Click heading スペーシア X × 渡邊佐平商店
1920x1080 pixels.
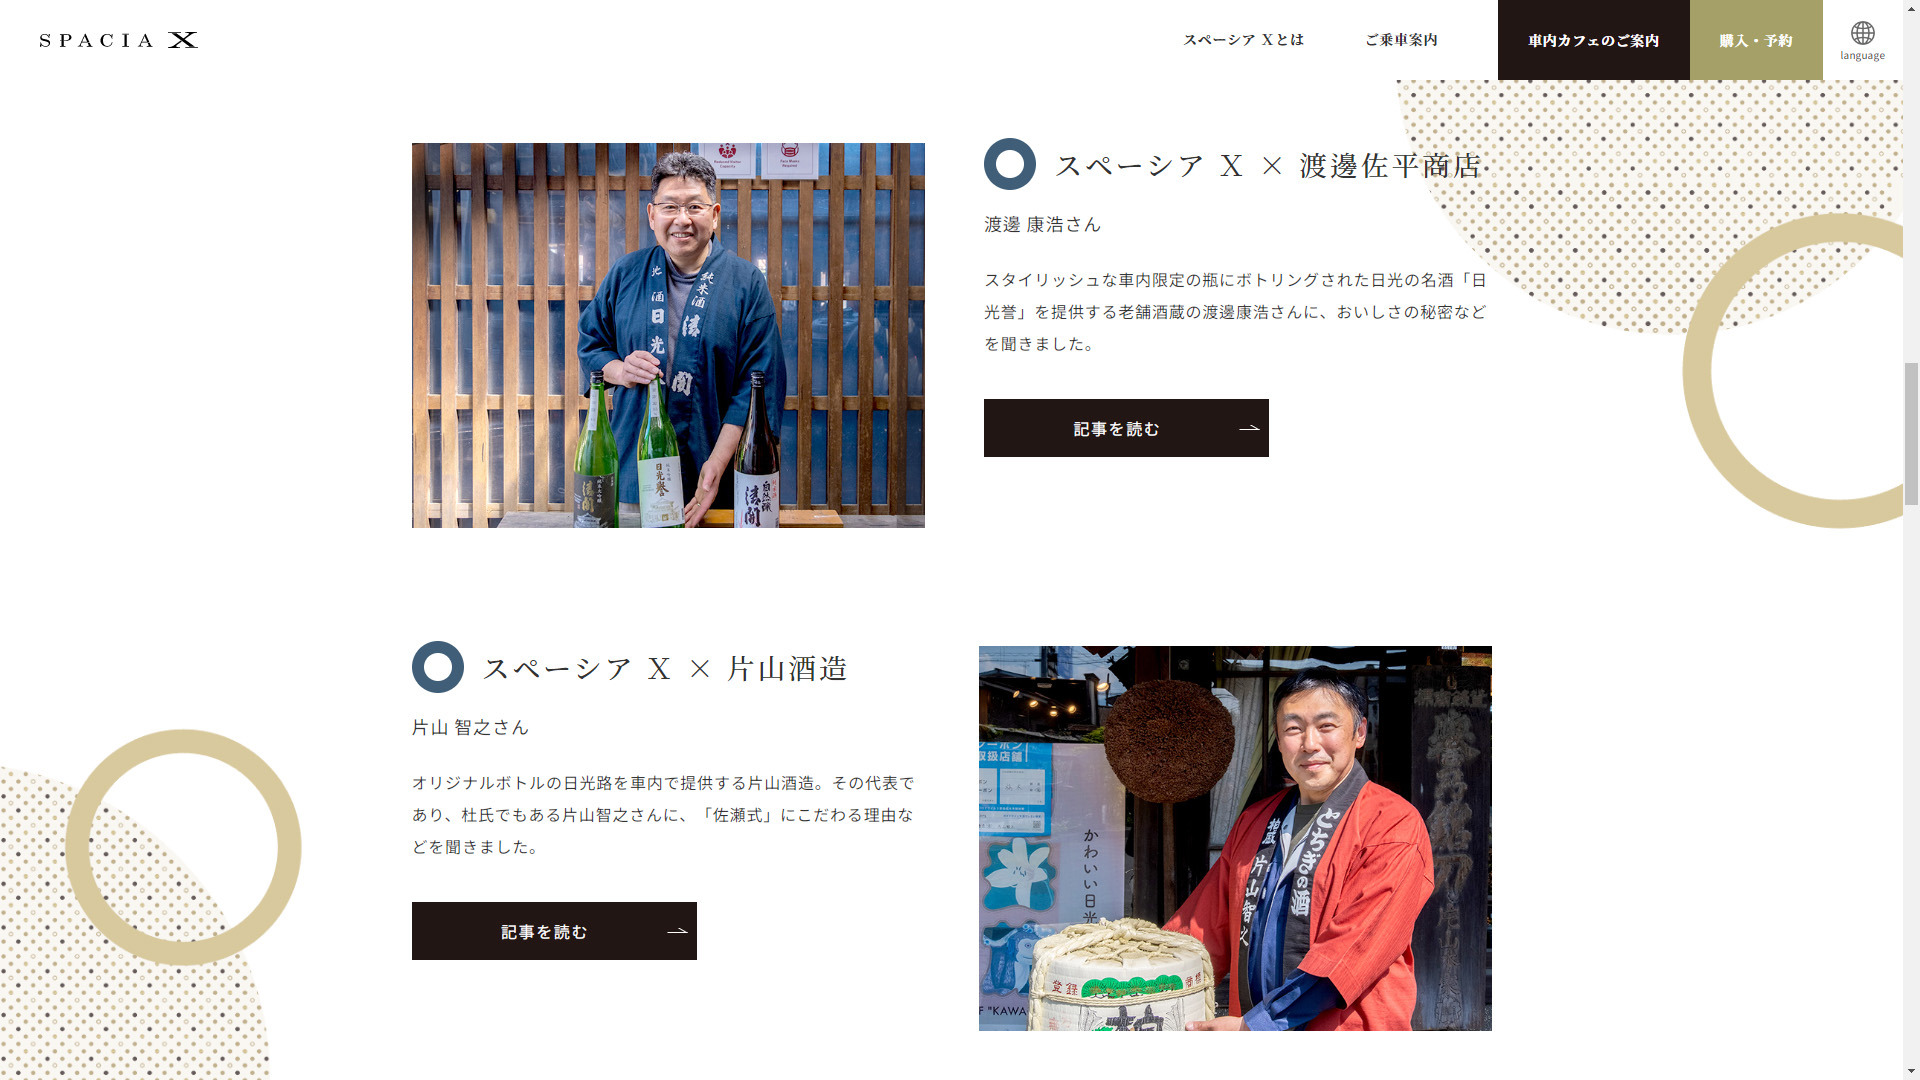(x=1268, y=165)
